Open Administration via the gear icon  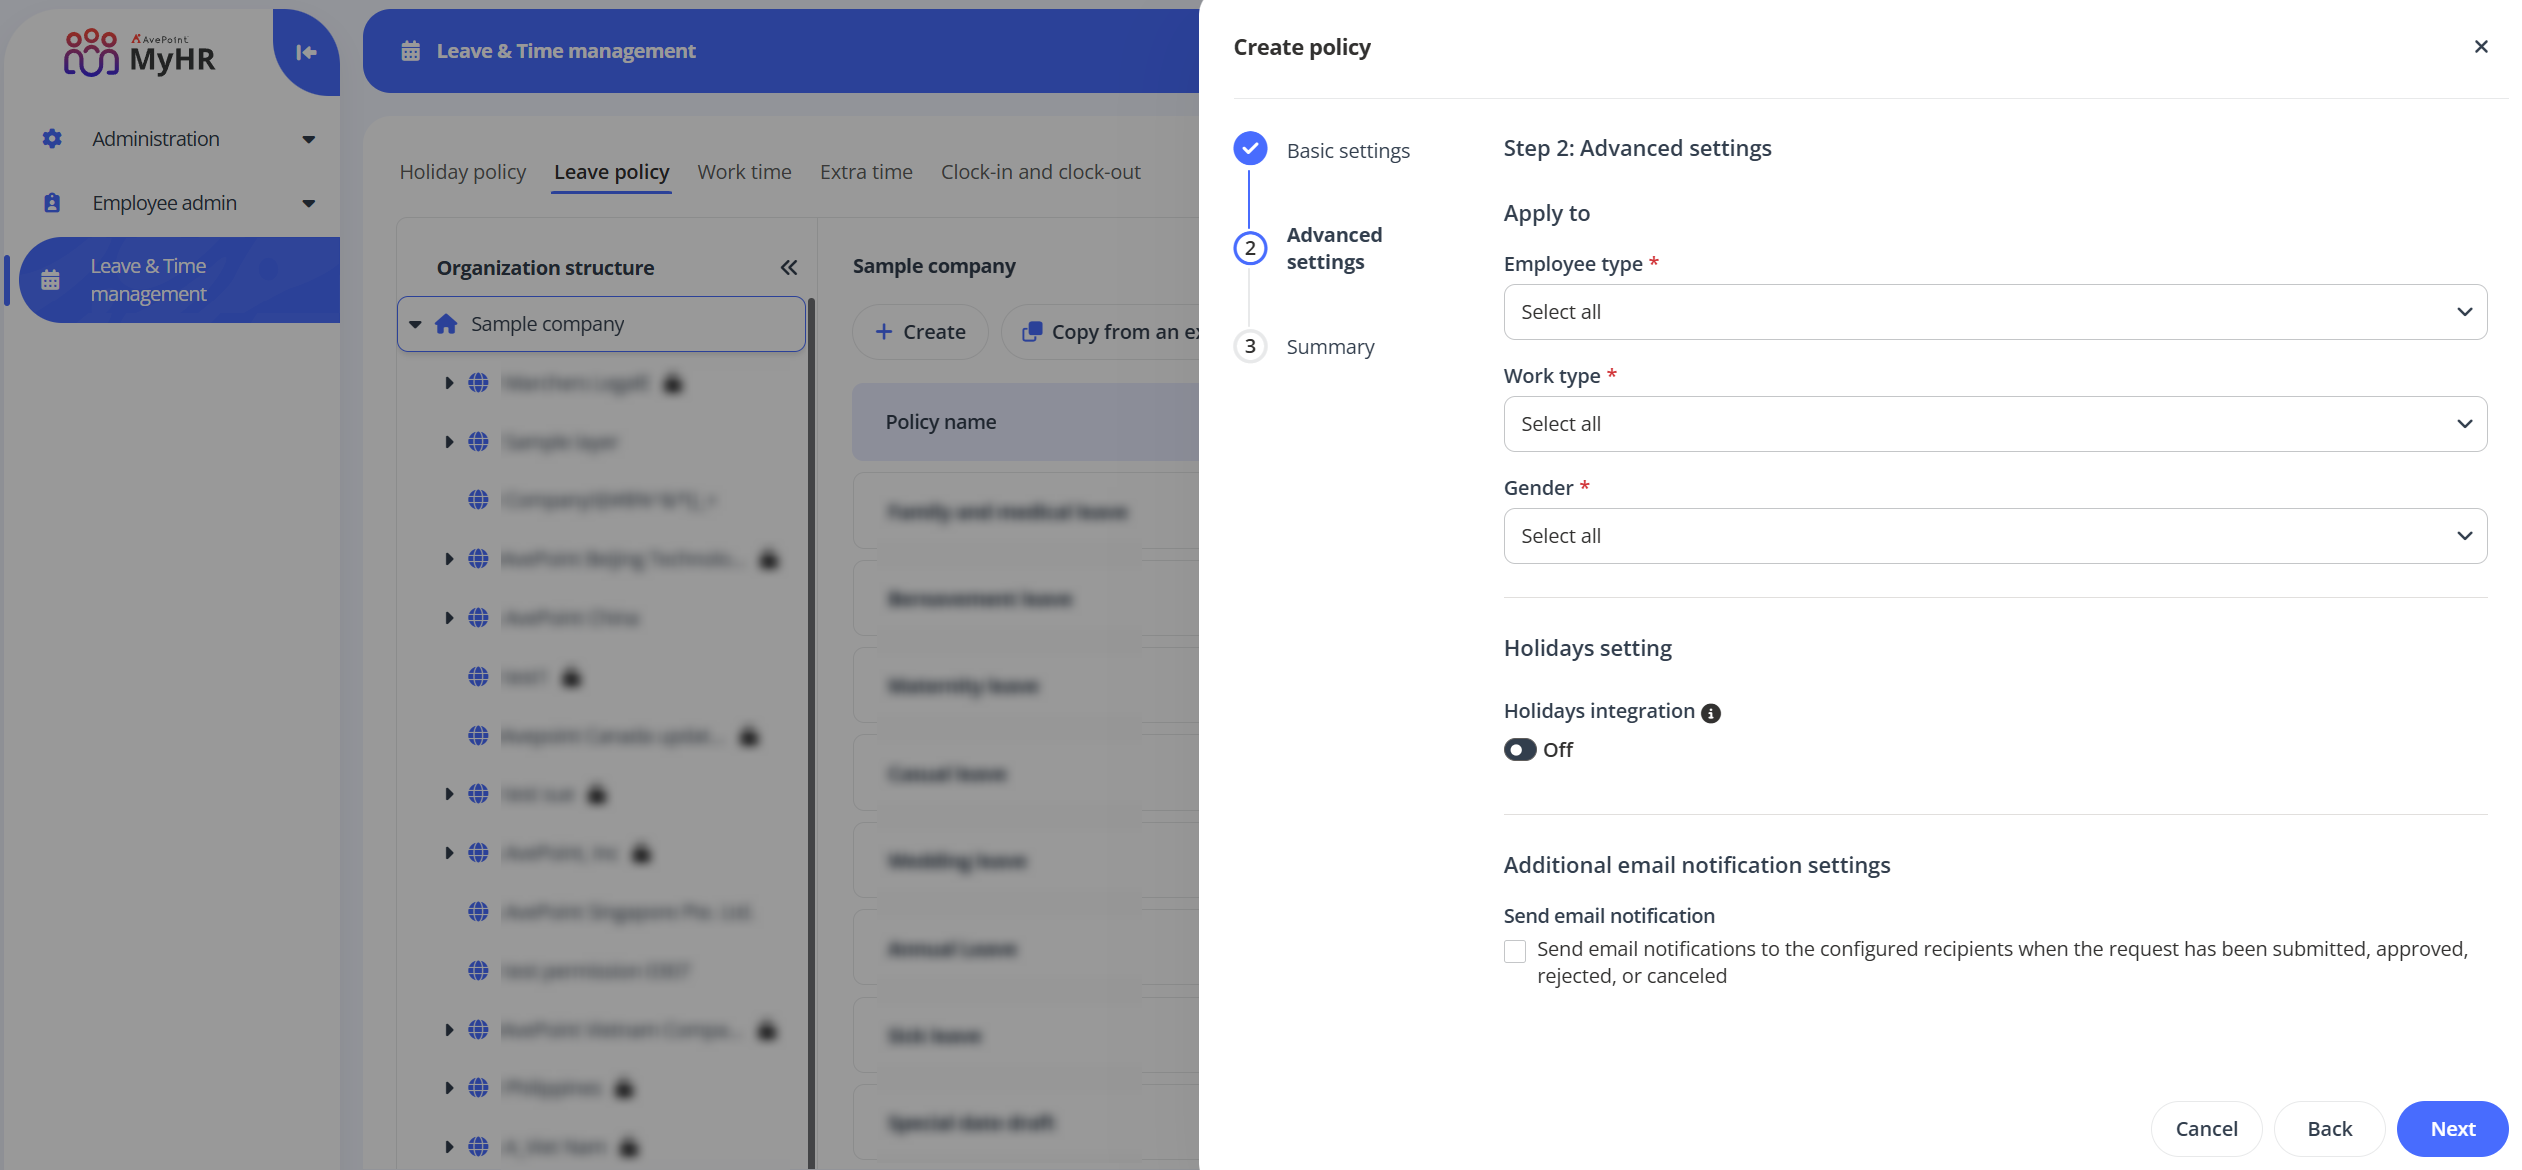click(51, 138)
